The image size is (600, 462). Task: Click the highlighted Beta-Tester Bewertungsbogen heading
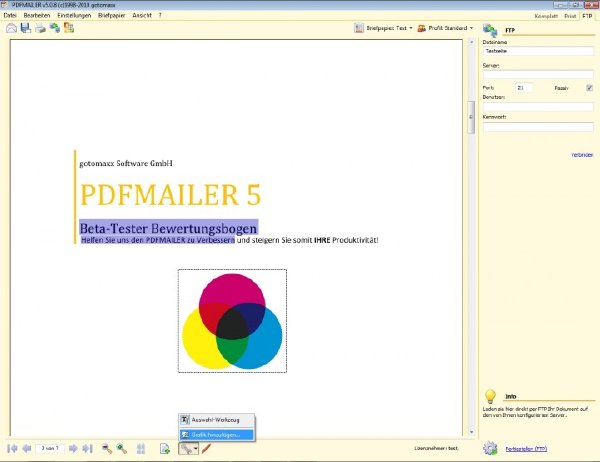click(168, 228)
